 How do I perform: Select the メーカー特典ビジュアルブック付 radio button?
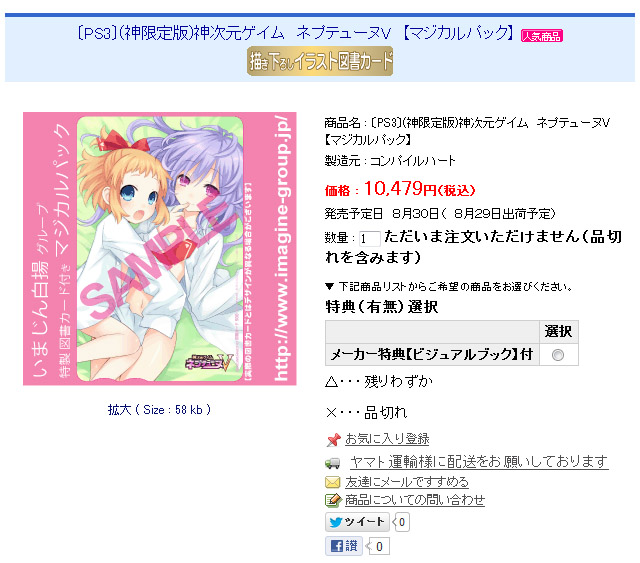pyautogui.click(x=558, y=355)
